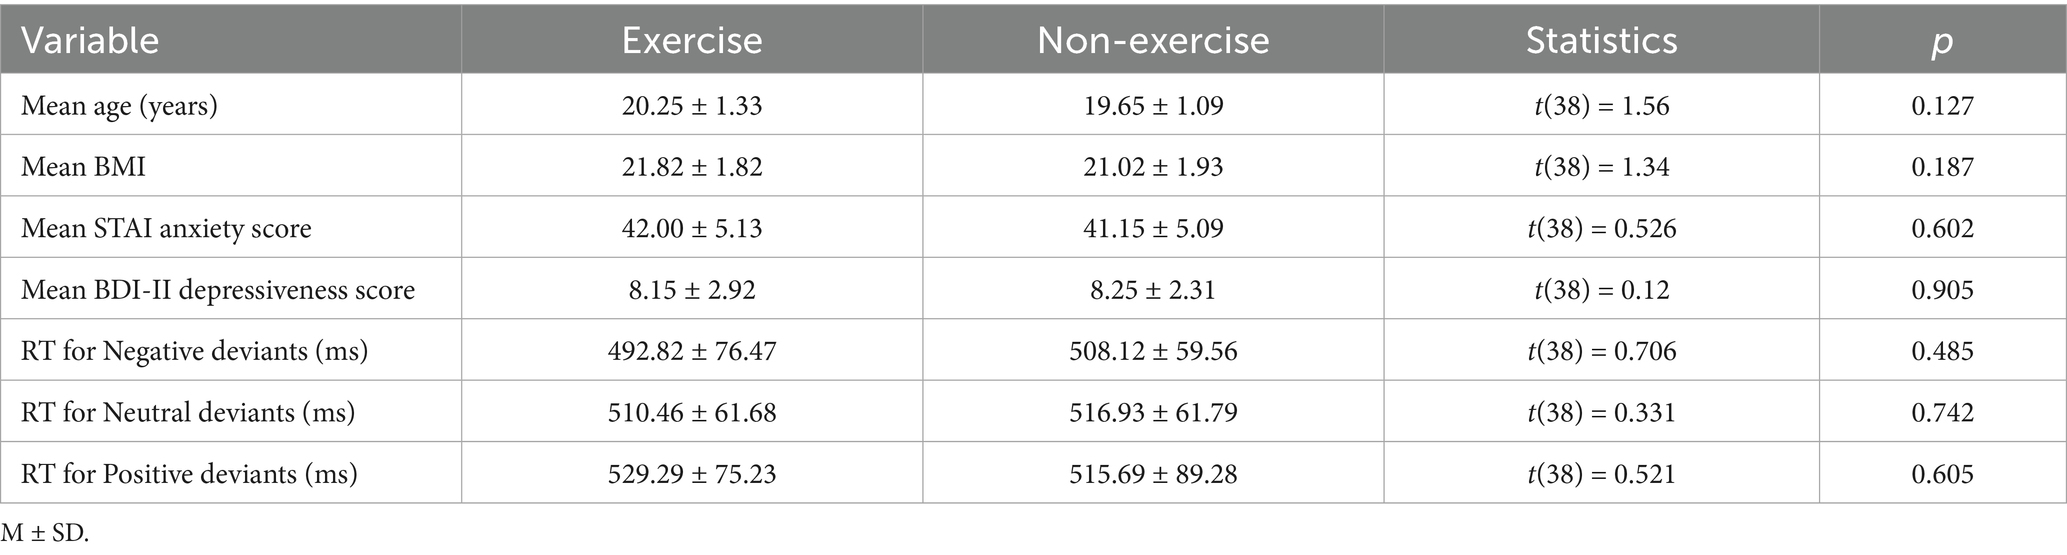Select RT for Positive deviants label
This screenshot has height=555, width=2067.
[x=189, y=473]
